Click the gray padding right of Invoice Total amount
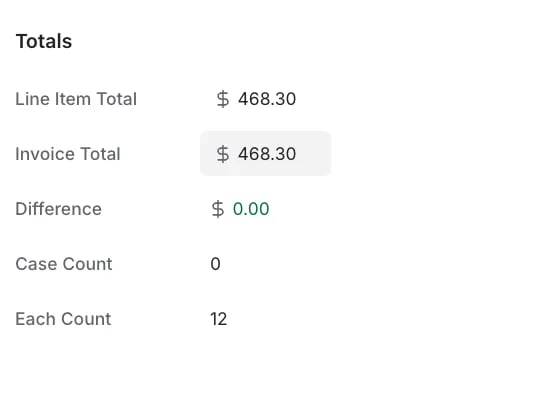539x405 pixels. (x=313, y=154)
